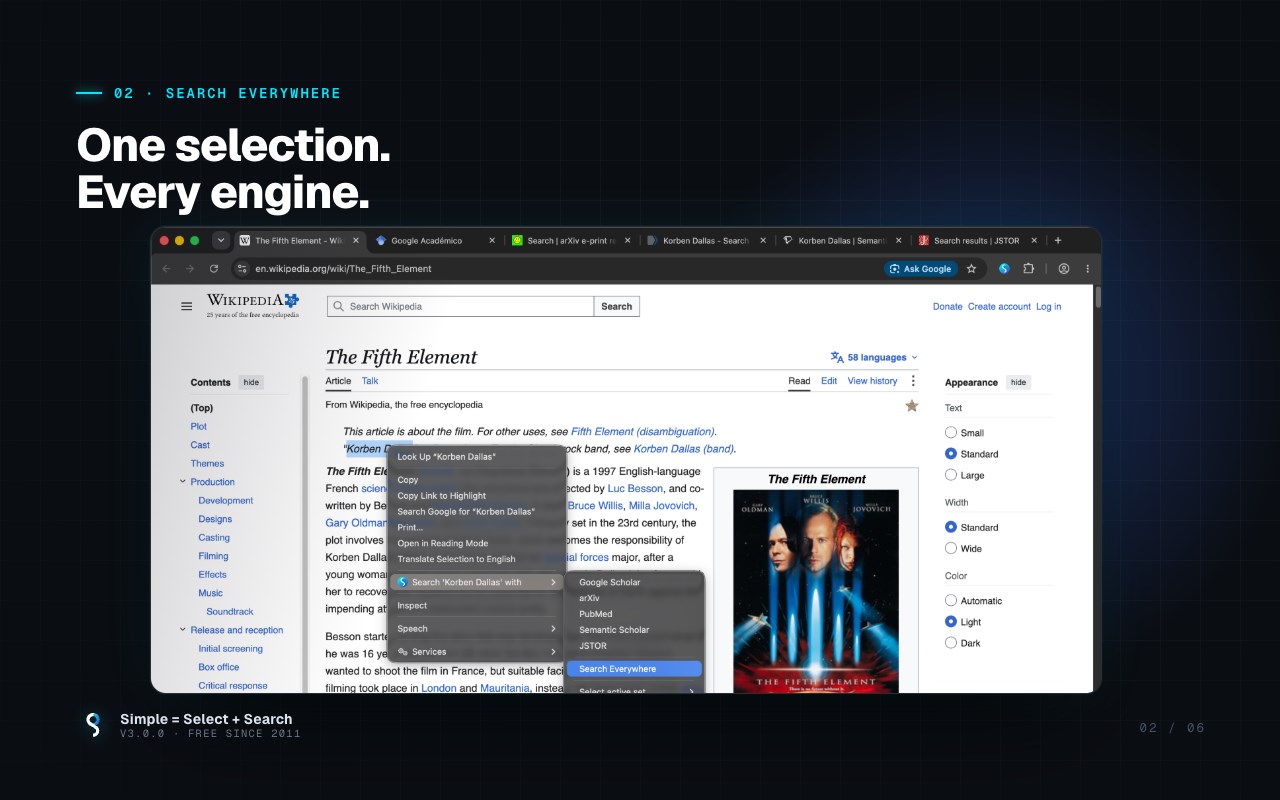Click the browser reload icon
The image size is (1280, 800).
click(x=214, y=269)
